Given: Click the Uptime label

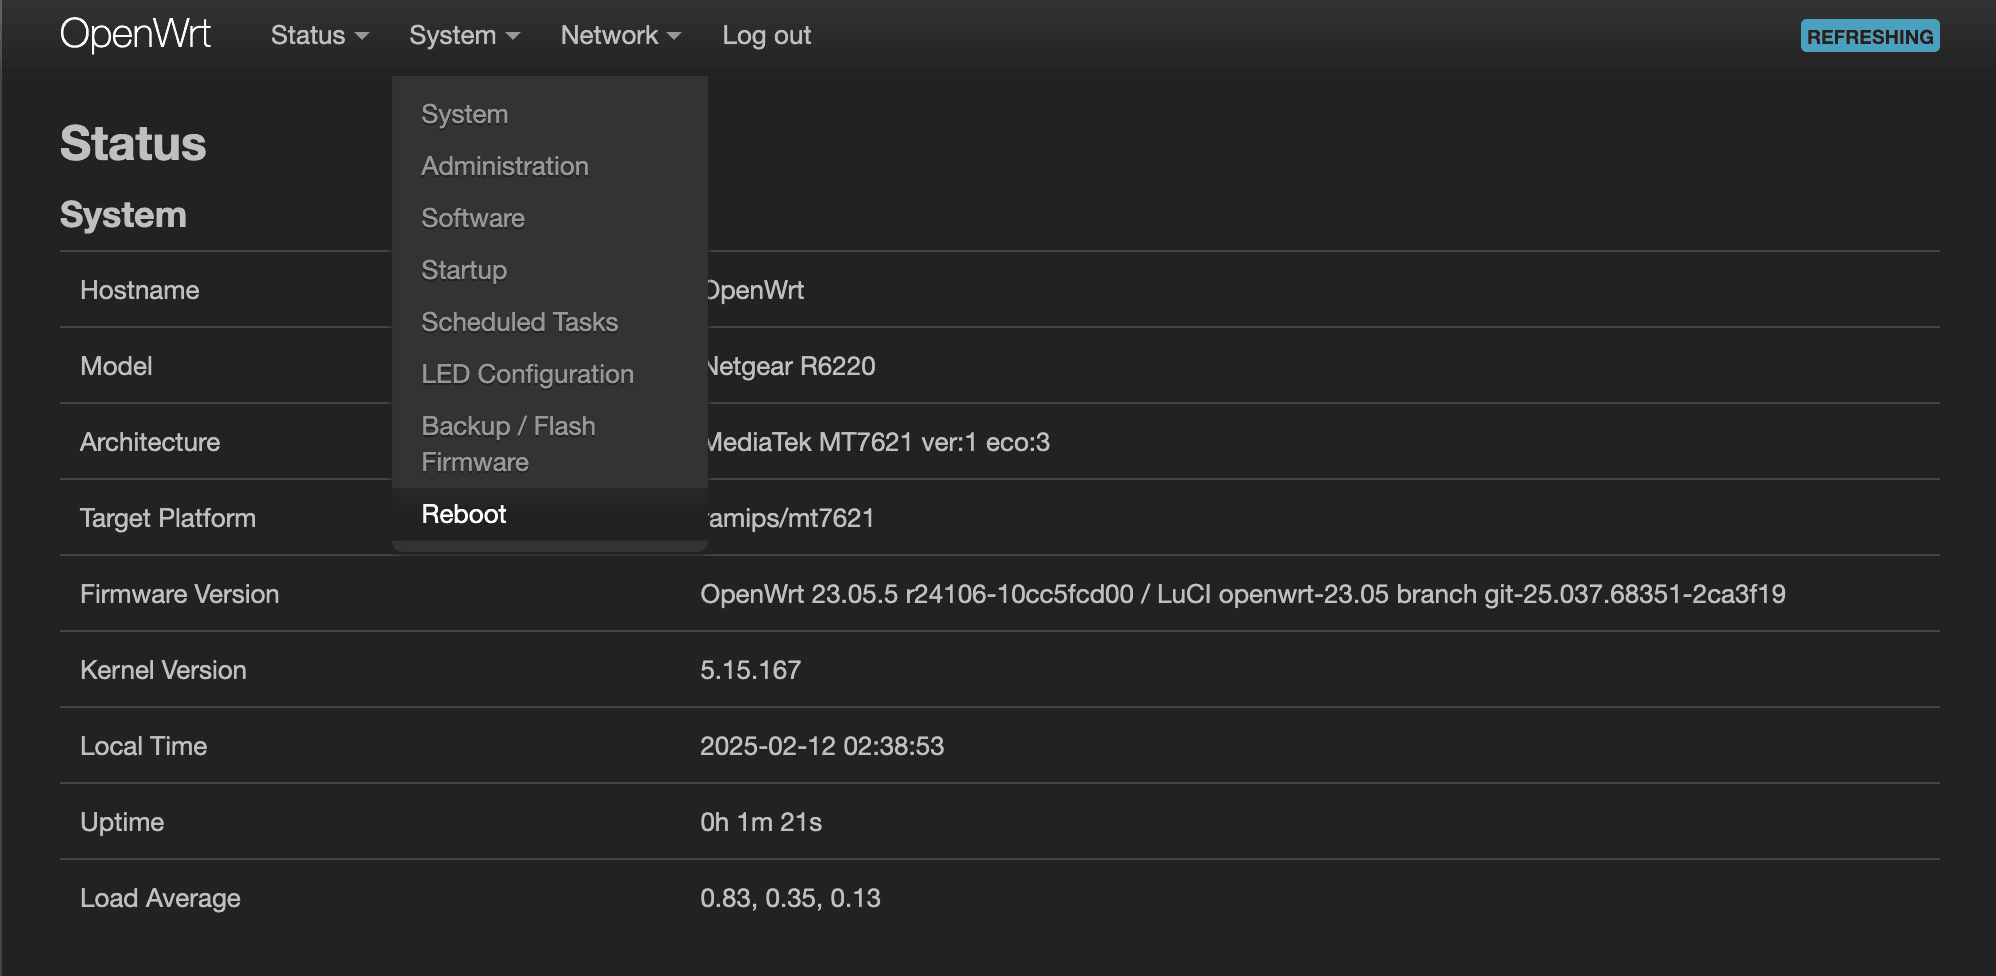Looking at the screenshot, I should pos(122,822).
